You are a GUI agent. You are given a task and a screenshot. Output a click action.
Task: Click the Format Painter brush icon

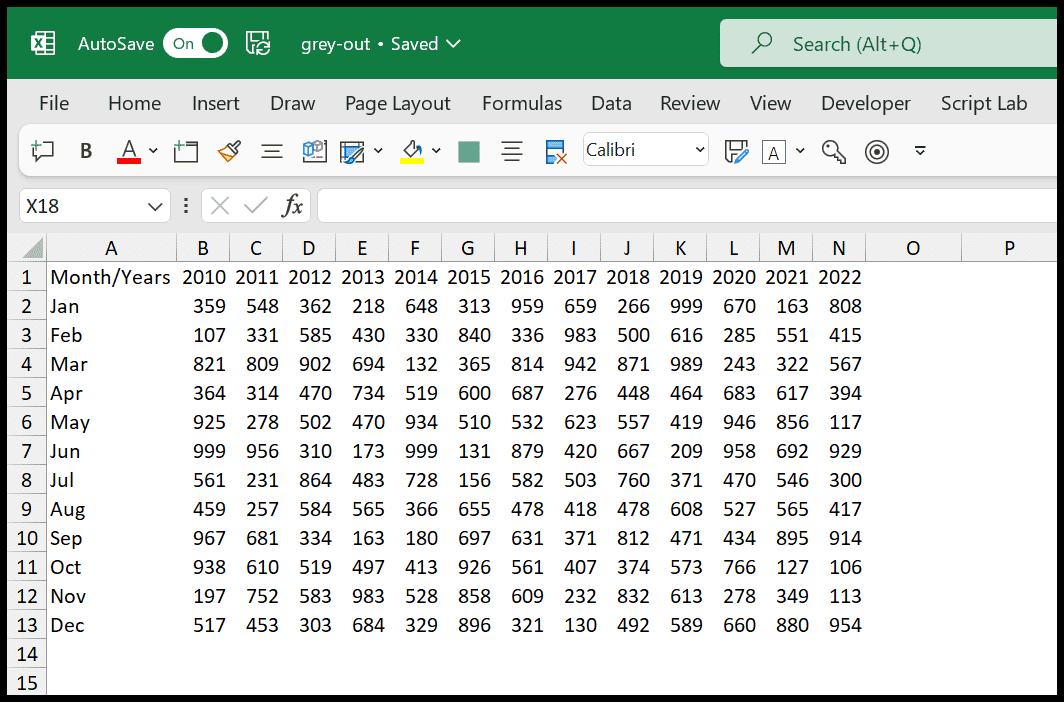pyautogui.click(x=229, y=151)
